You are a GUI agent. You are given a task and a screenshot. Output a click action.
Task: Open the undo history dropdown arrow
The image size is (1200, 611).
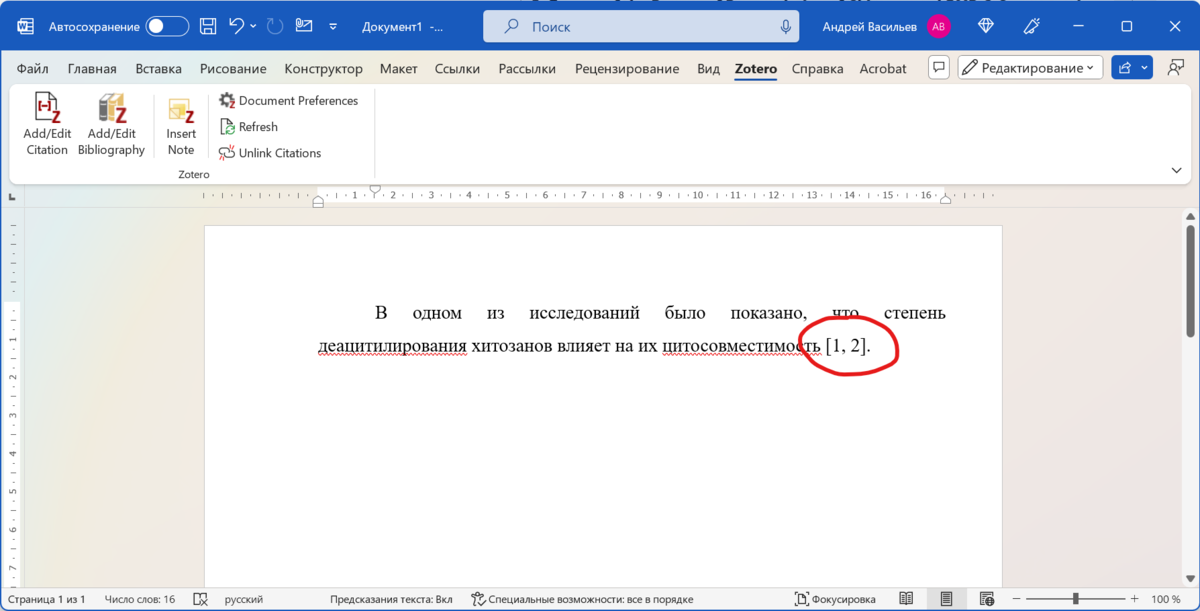coord(253,27)
